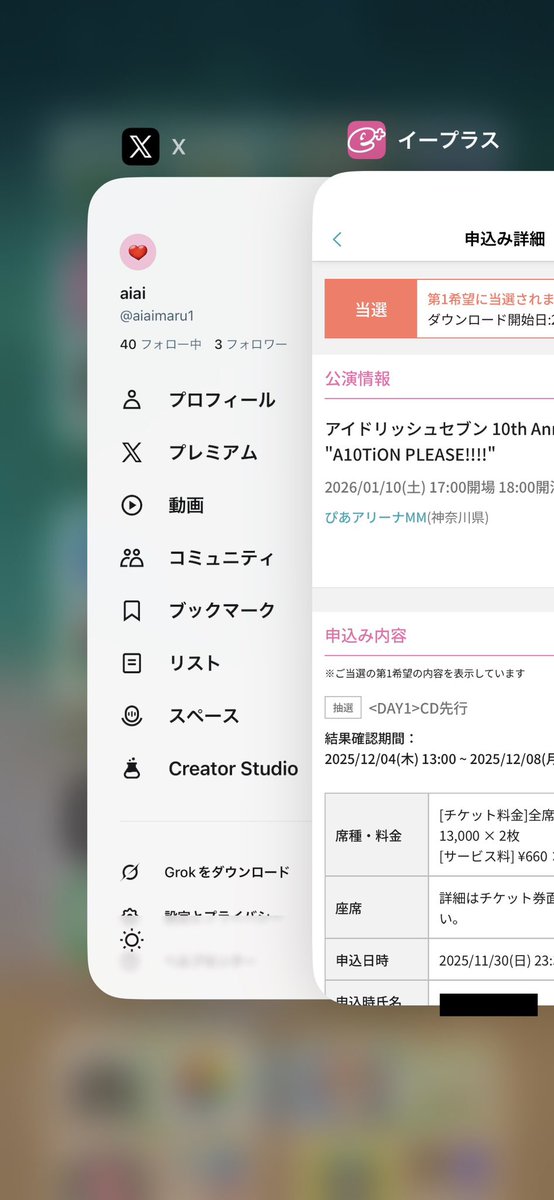Tap the 結果確認期間： label
554x1200 pixels.
[370, 738]
